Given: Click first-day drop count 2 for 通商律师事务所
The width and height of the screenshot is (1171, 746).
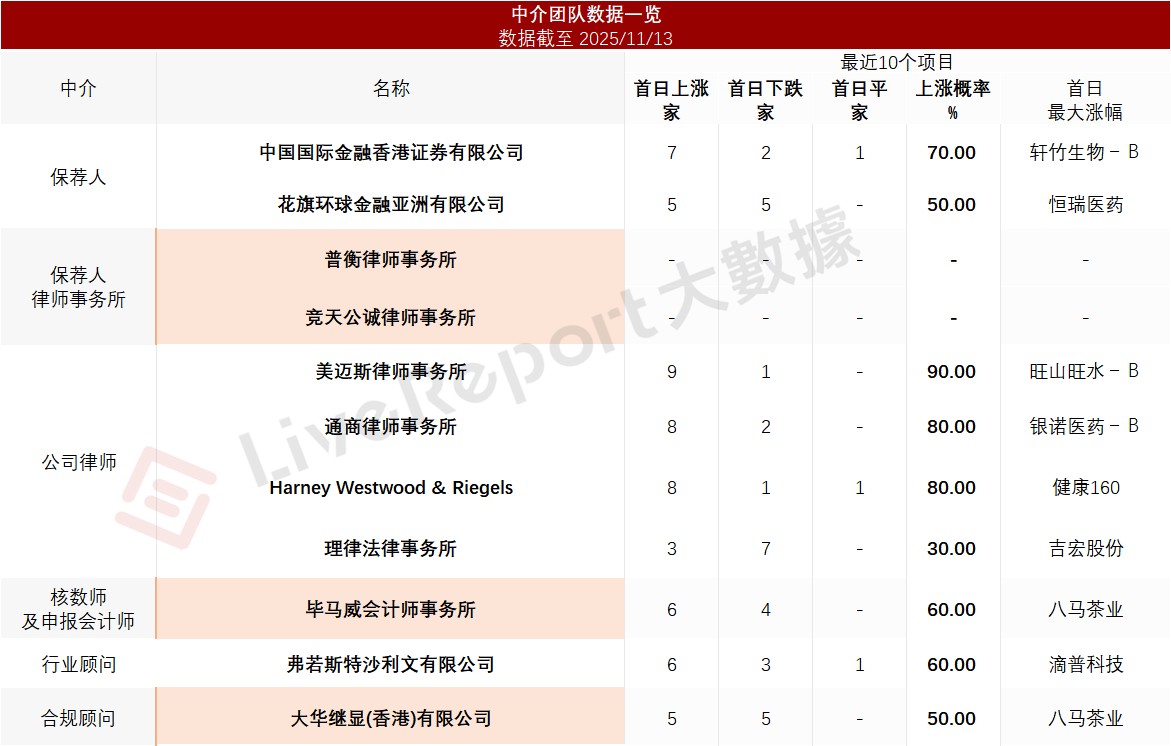Looking at the screenshot, I should coord(765,426).
